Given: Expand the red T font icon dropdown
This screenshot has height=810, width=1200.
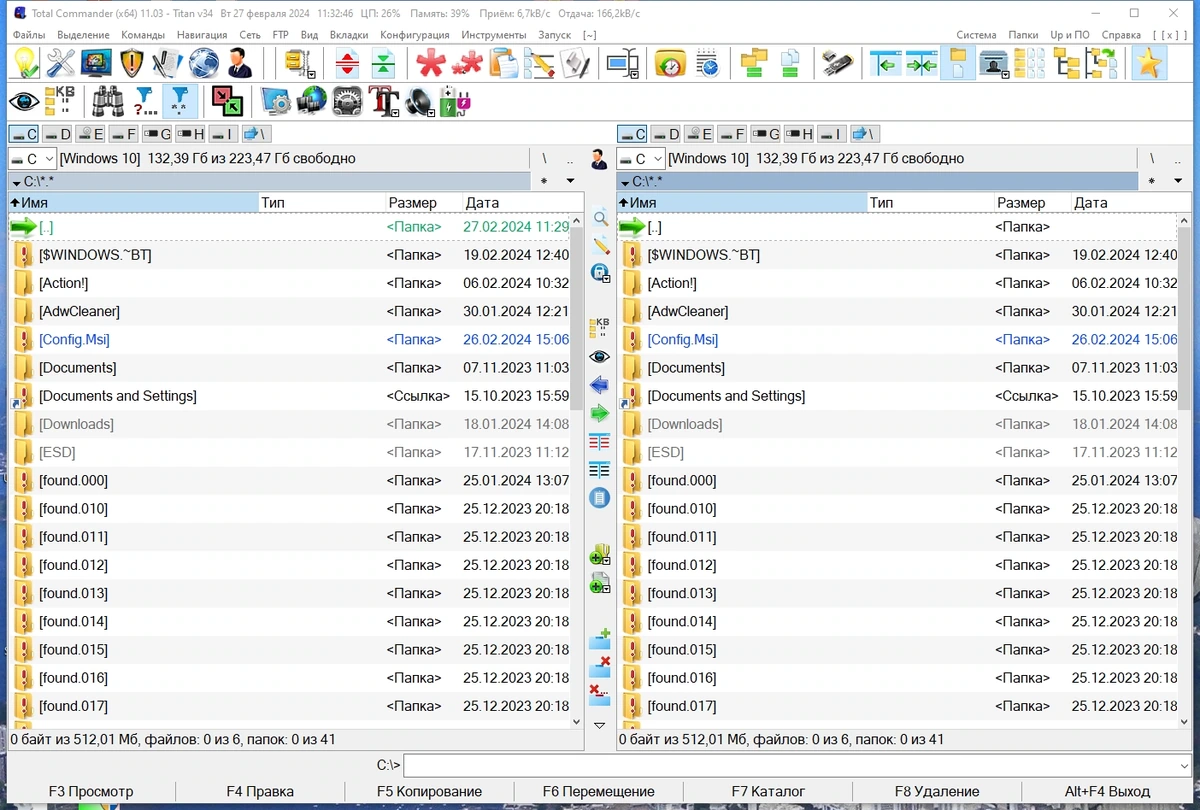Looking at the screenshot, I should pos(396,113).
